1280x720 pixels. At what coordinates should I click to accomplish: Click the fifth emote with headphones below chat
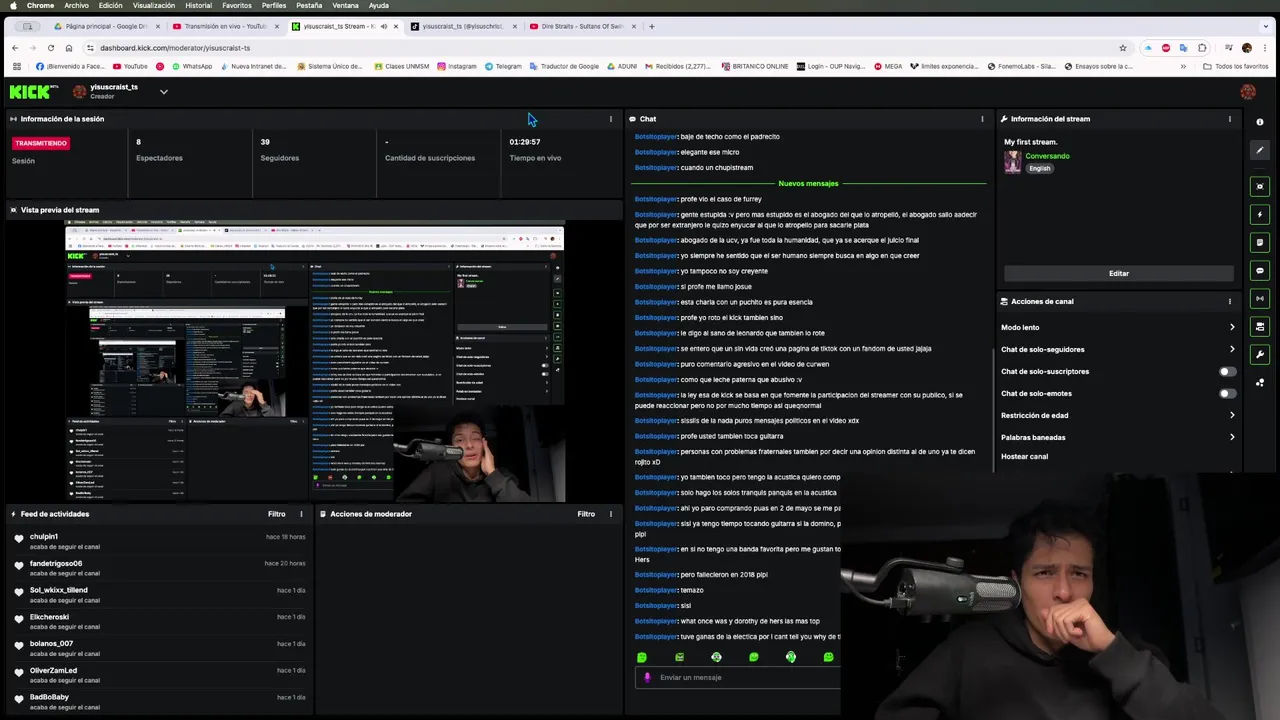791,657
